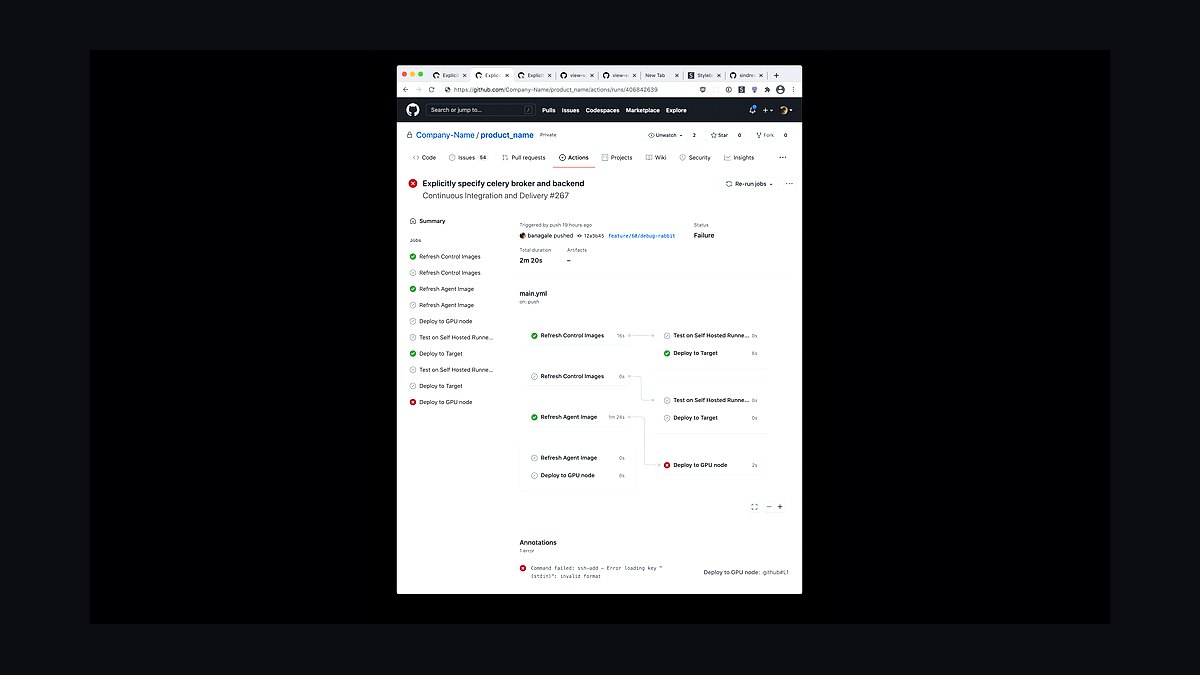Open successful Refresh Control Images job in sidebar

(449, 257)
